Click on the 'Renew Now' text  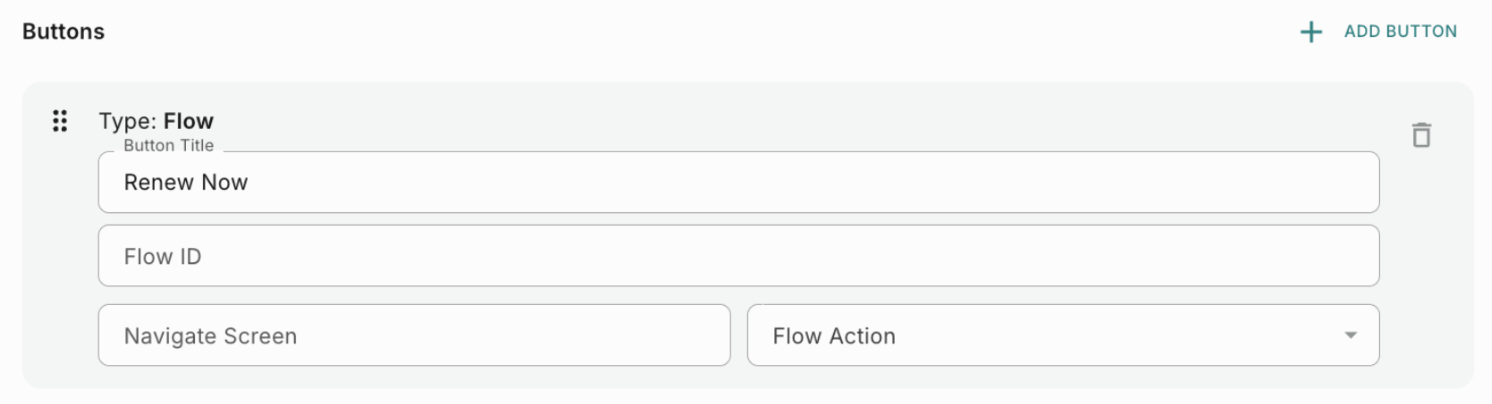pos(186,183)
